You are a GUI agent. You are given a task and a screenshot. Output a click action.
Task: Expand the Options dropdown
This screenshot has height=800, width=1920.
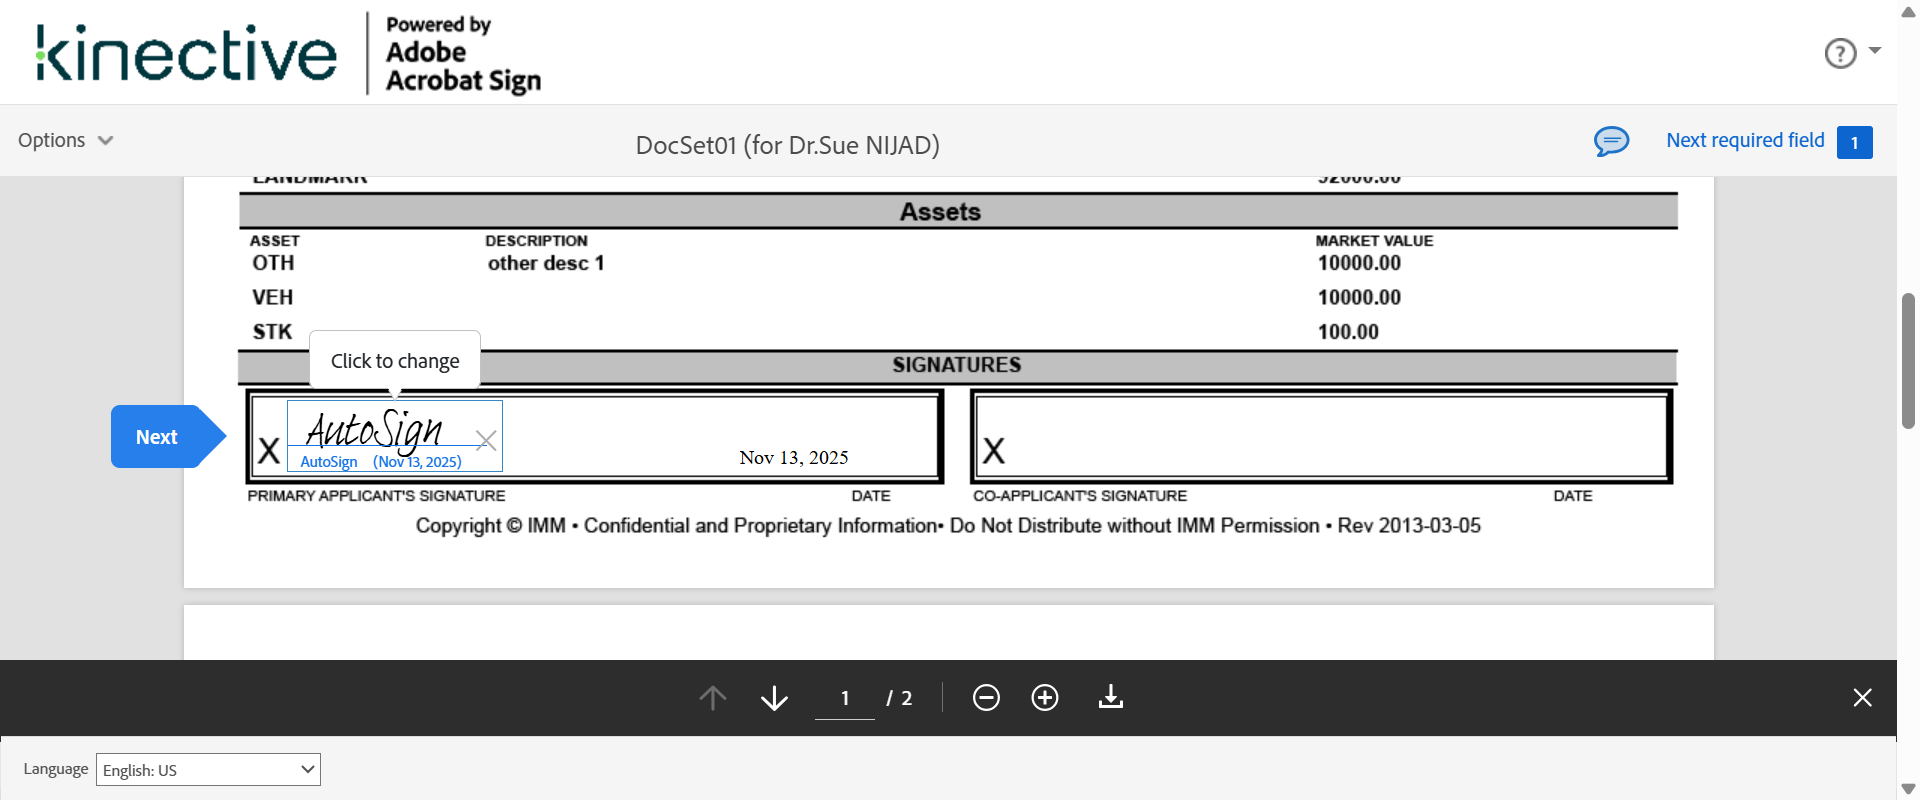click(x=66, y=140)
